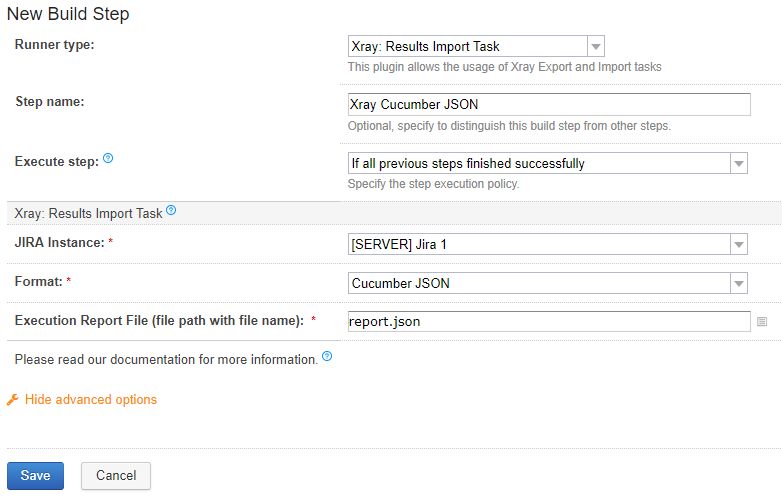Screen dimensions: 782x500
Task: Click 'If all previous steps finished successfully' box
Action: (547, 164)
